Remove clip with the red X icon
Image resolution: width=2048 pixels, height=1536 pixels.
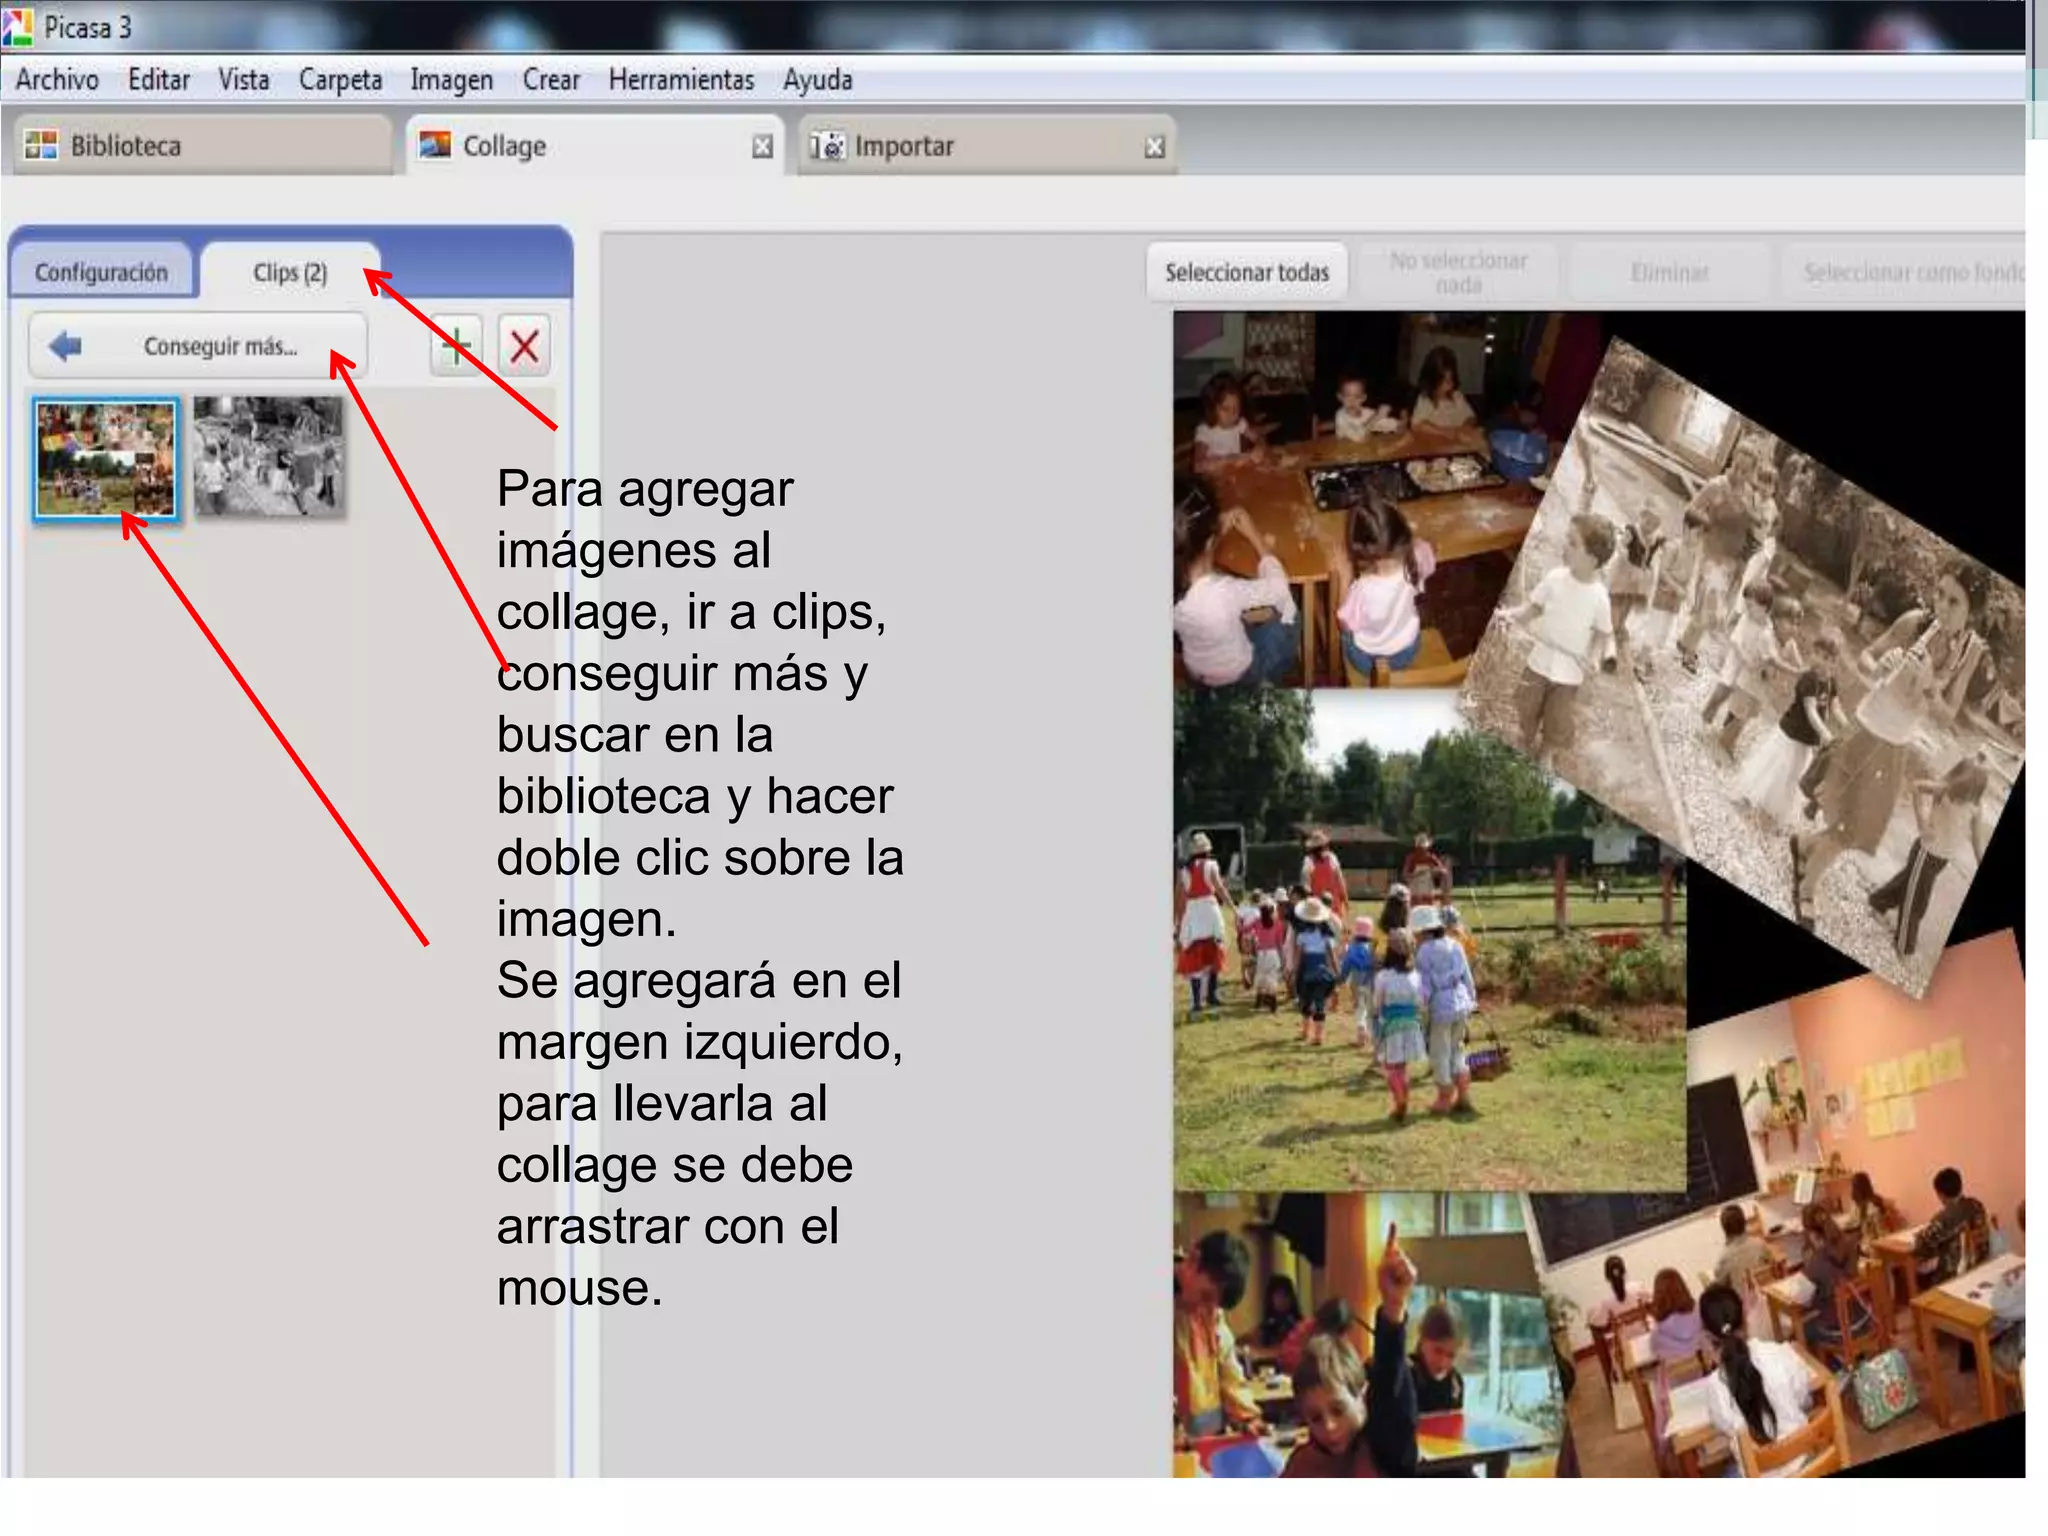tap(524, 346)
